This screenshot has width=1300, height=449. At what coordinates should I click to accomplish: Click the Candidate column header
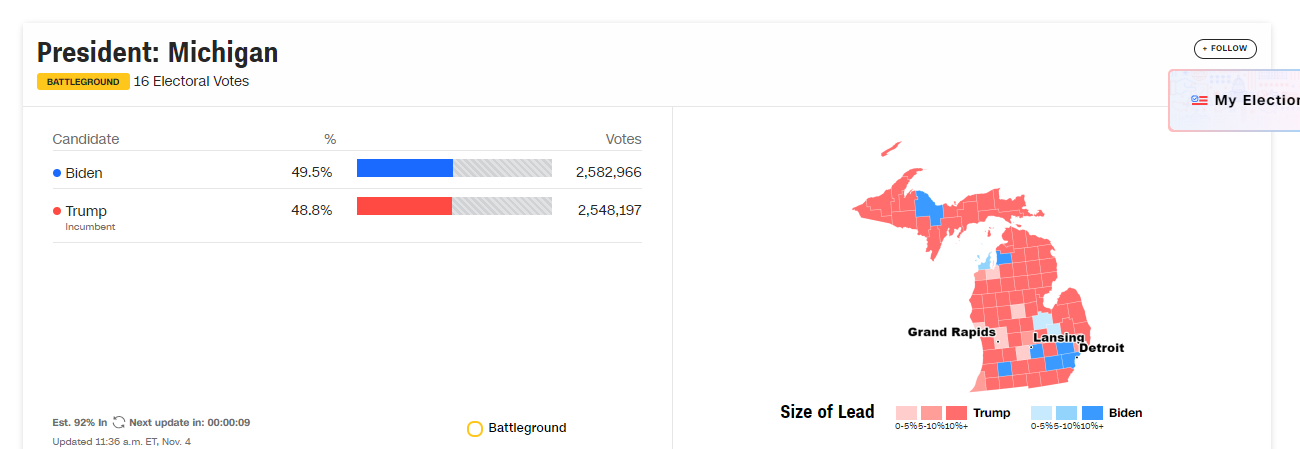(86, 139)
